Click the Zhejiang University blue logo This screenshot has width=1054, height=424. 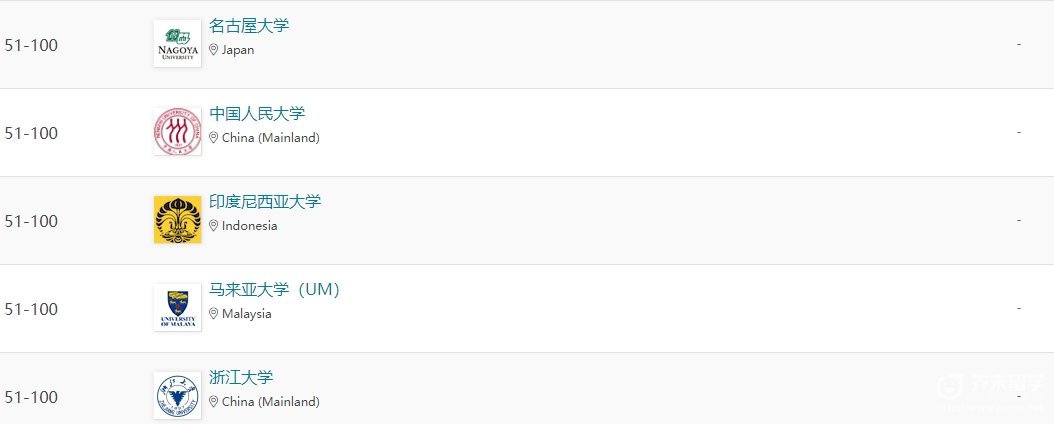click(x=177, y=396)
